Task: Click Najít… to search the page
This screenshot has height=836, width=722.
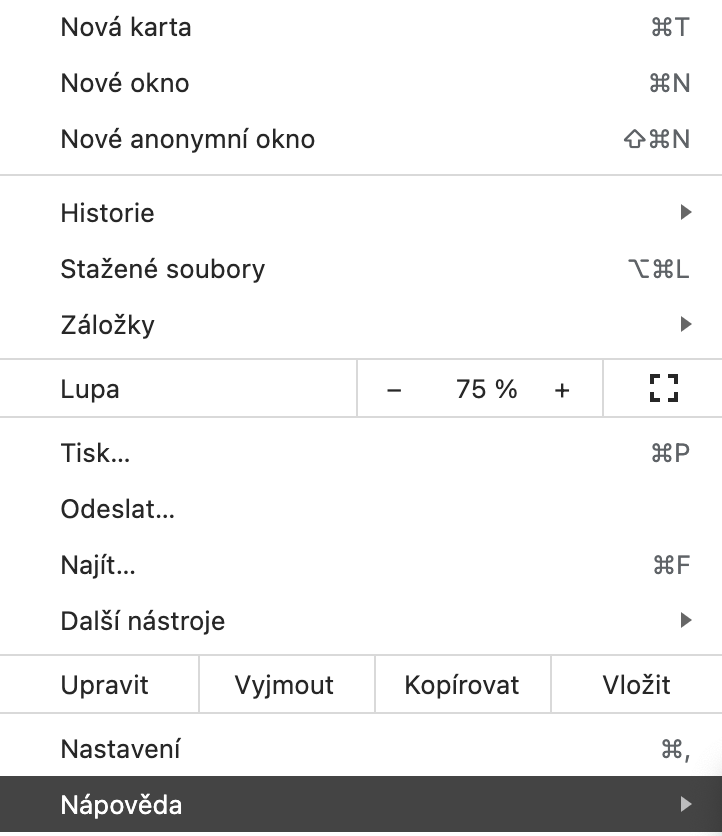Action: coord(98,565)
